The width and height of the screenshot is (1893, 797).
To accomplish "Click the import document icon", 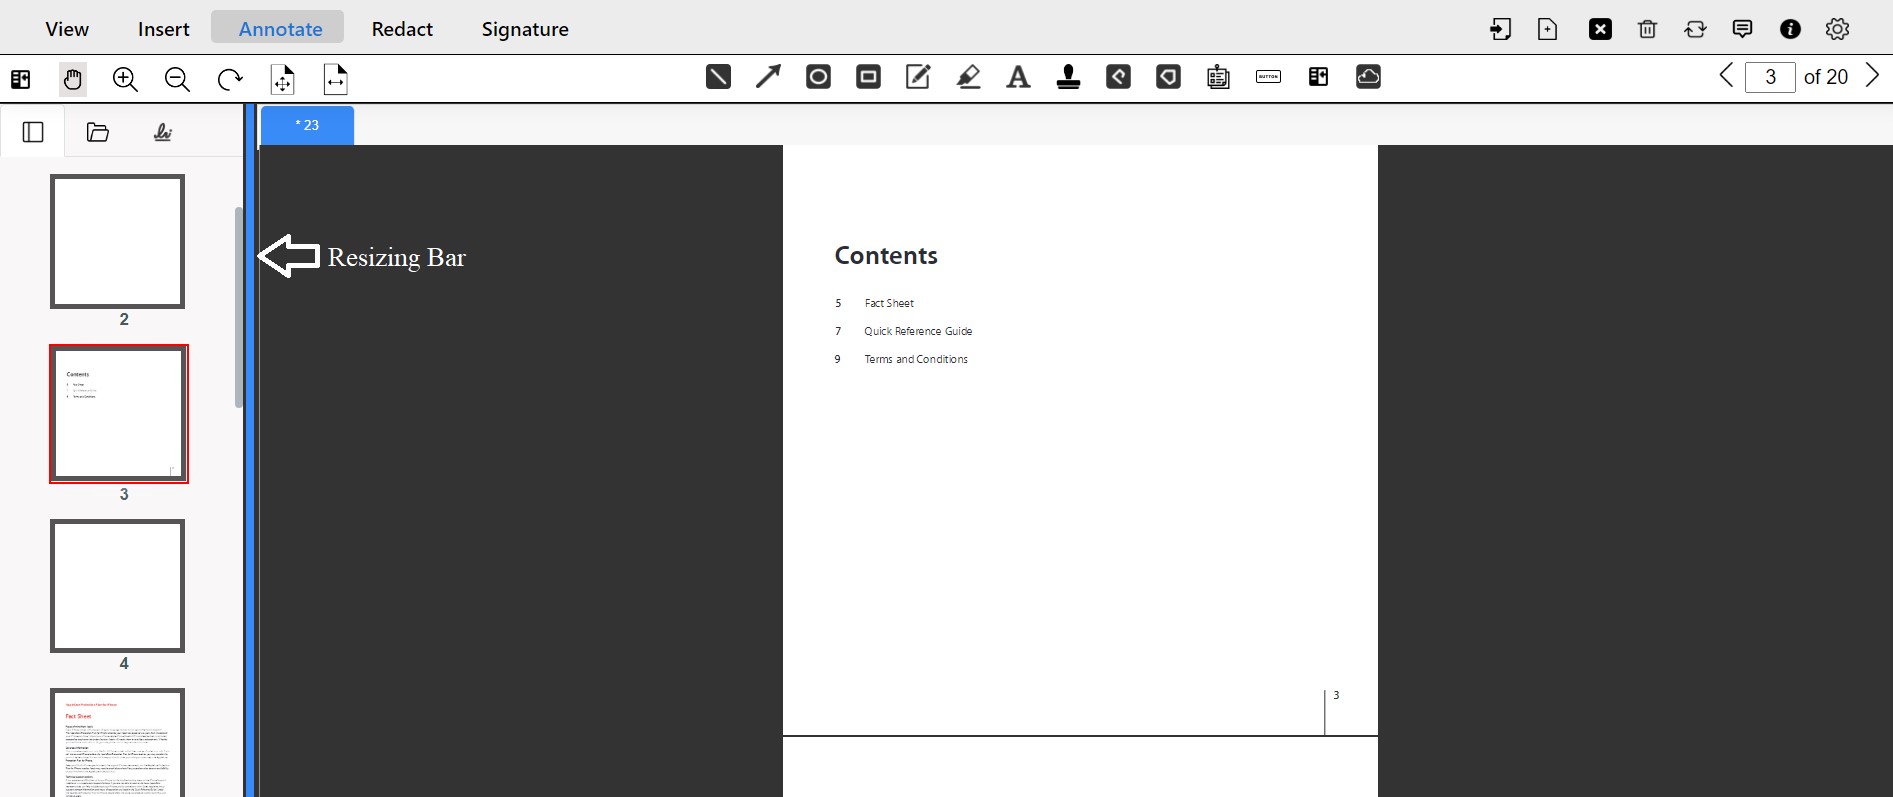I will click(1500, 29).
